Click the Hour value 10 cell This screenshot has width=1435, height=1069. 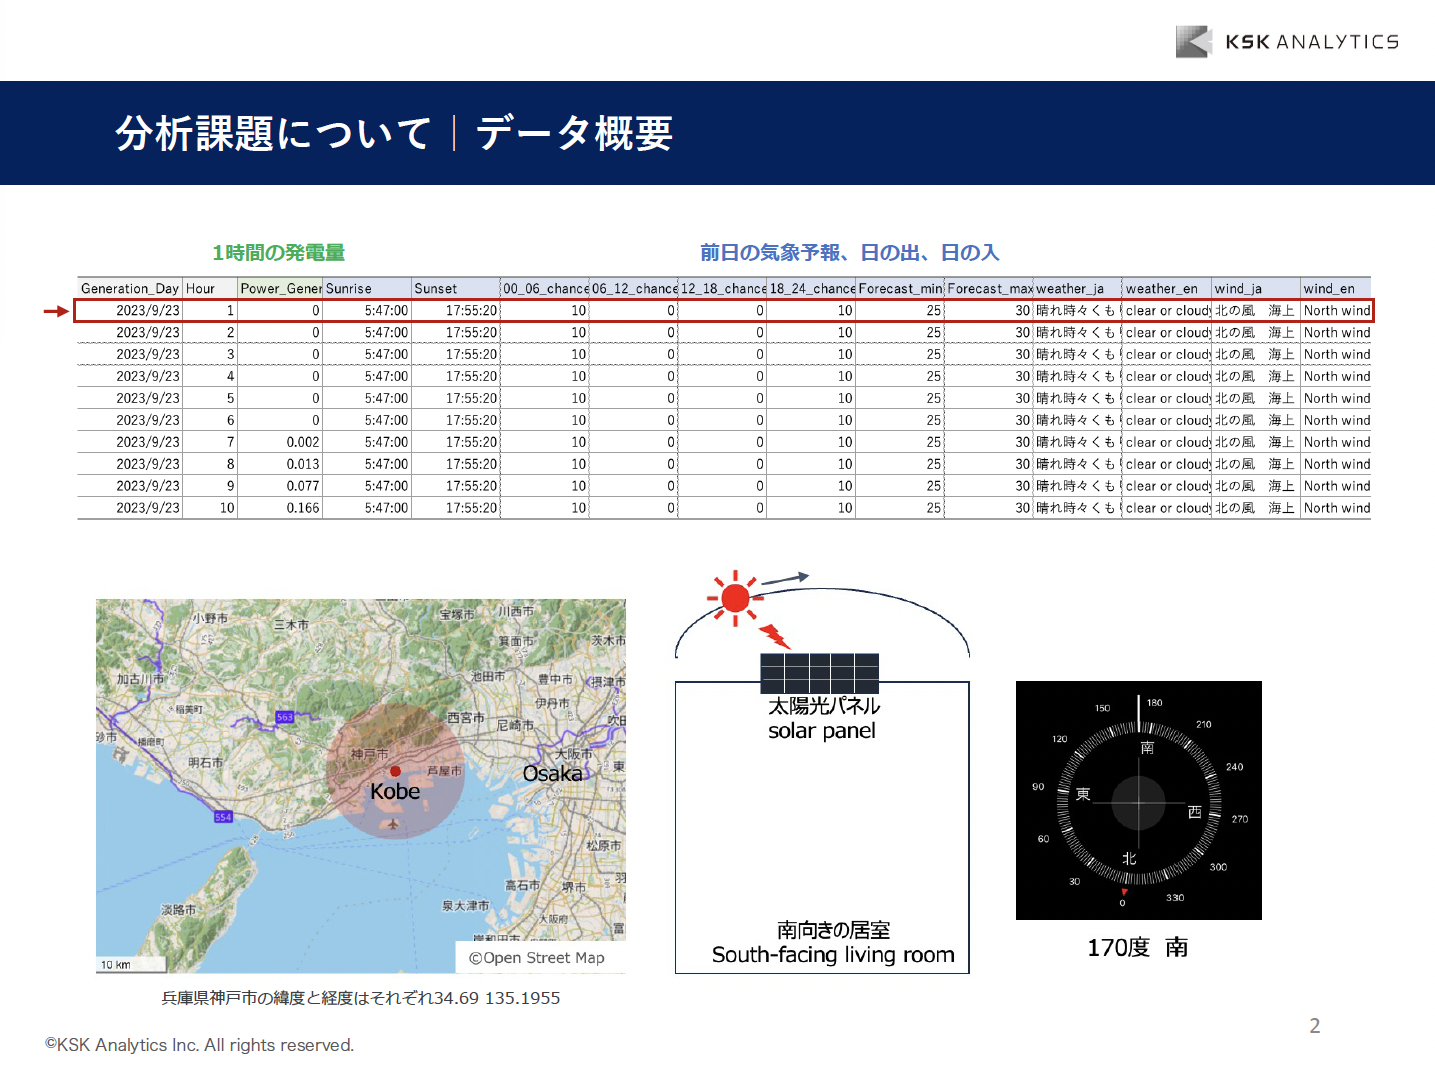click(210, 508)
